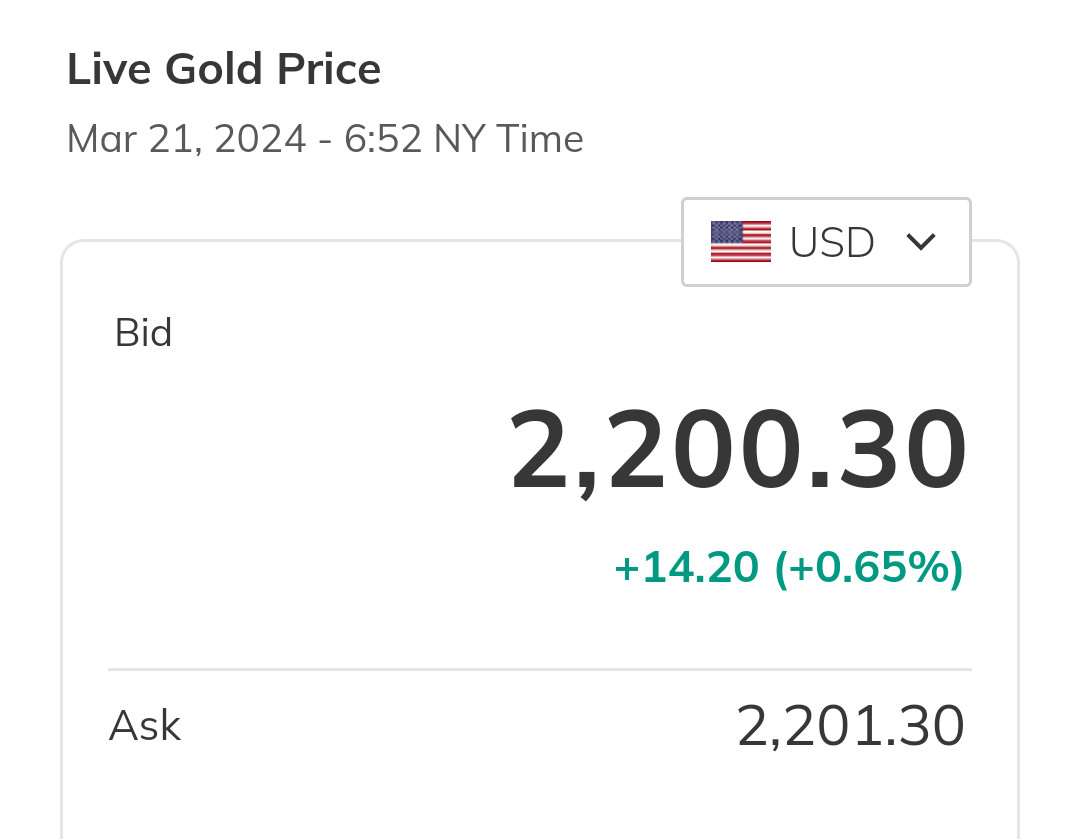
Task: Select the 2,201.30 ask price
Action: pyautogui.click(x=850, y=726)
